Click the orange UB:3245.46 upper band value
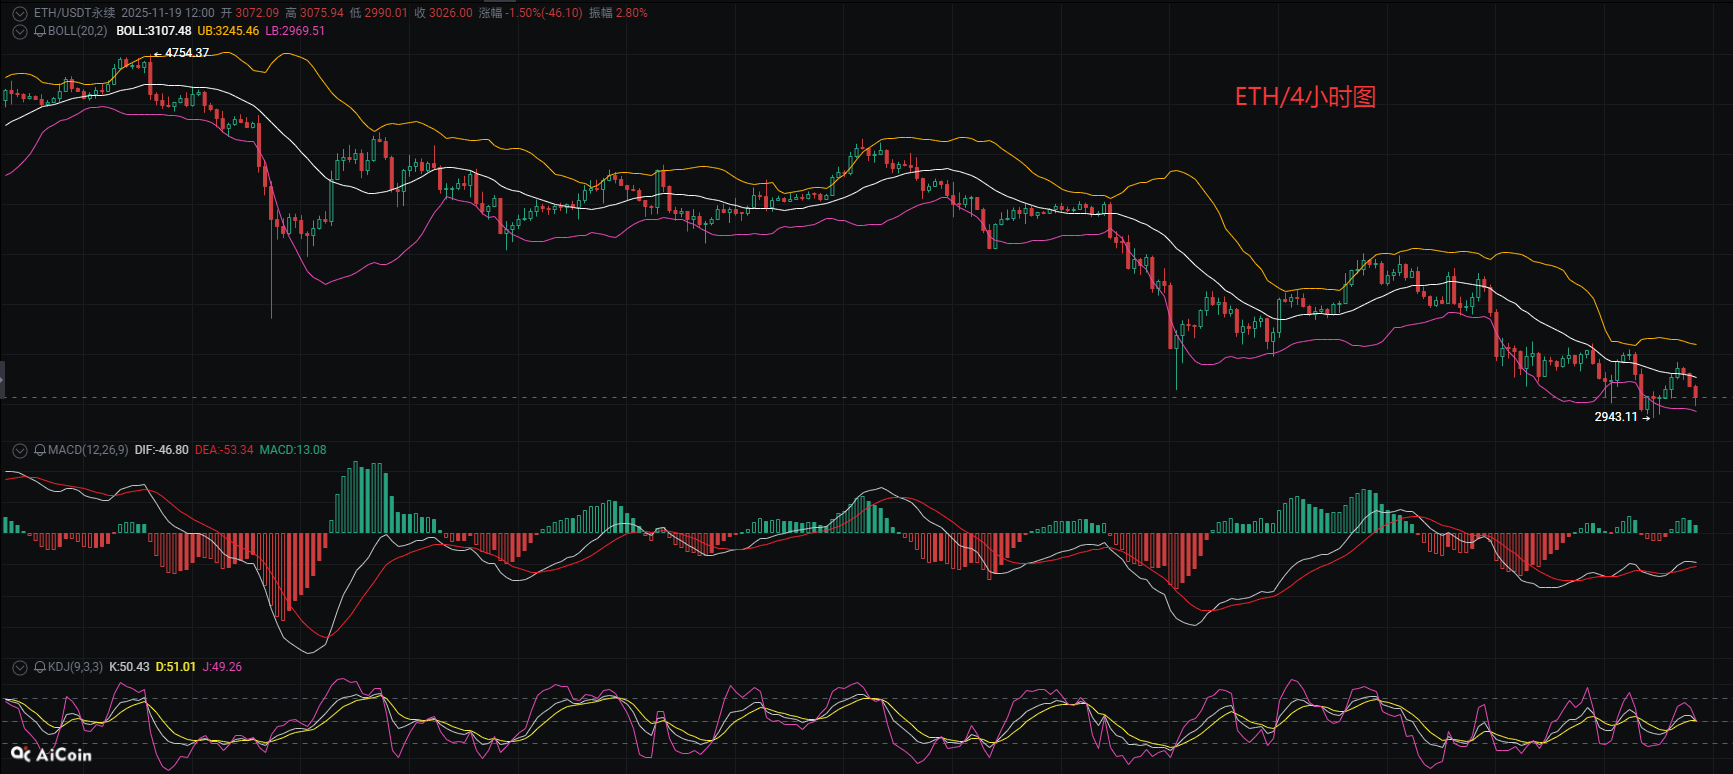Screen dimensions: 1733x774 tap(228, 31)
